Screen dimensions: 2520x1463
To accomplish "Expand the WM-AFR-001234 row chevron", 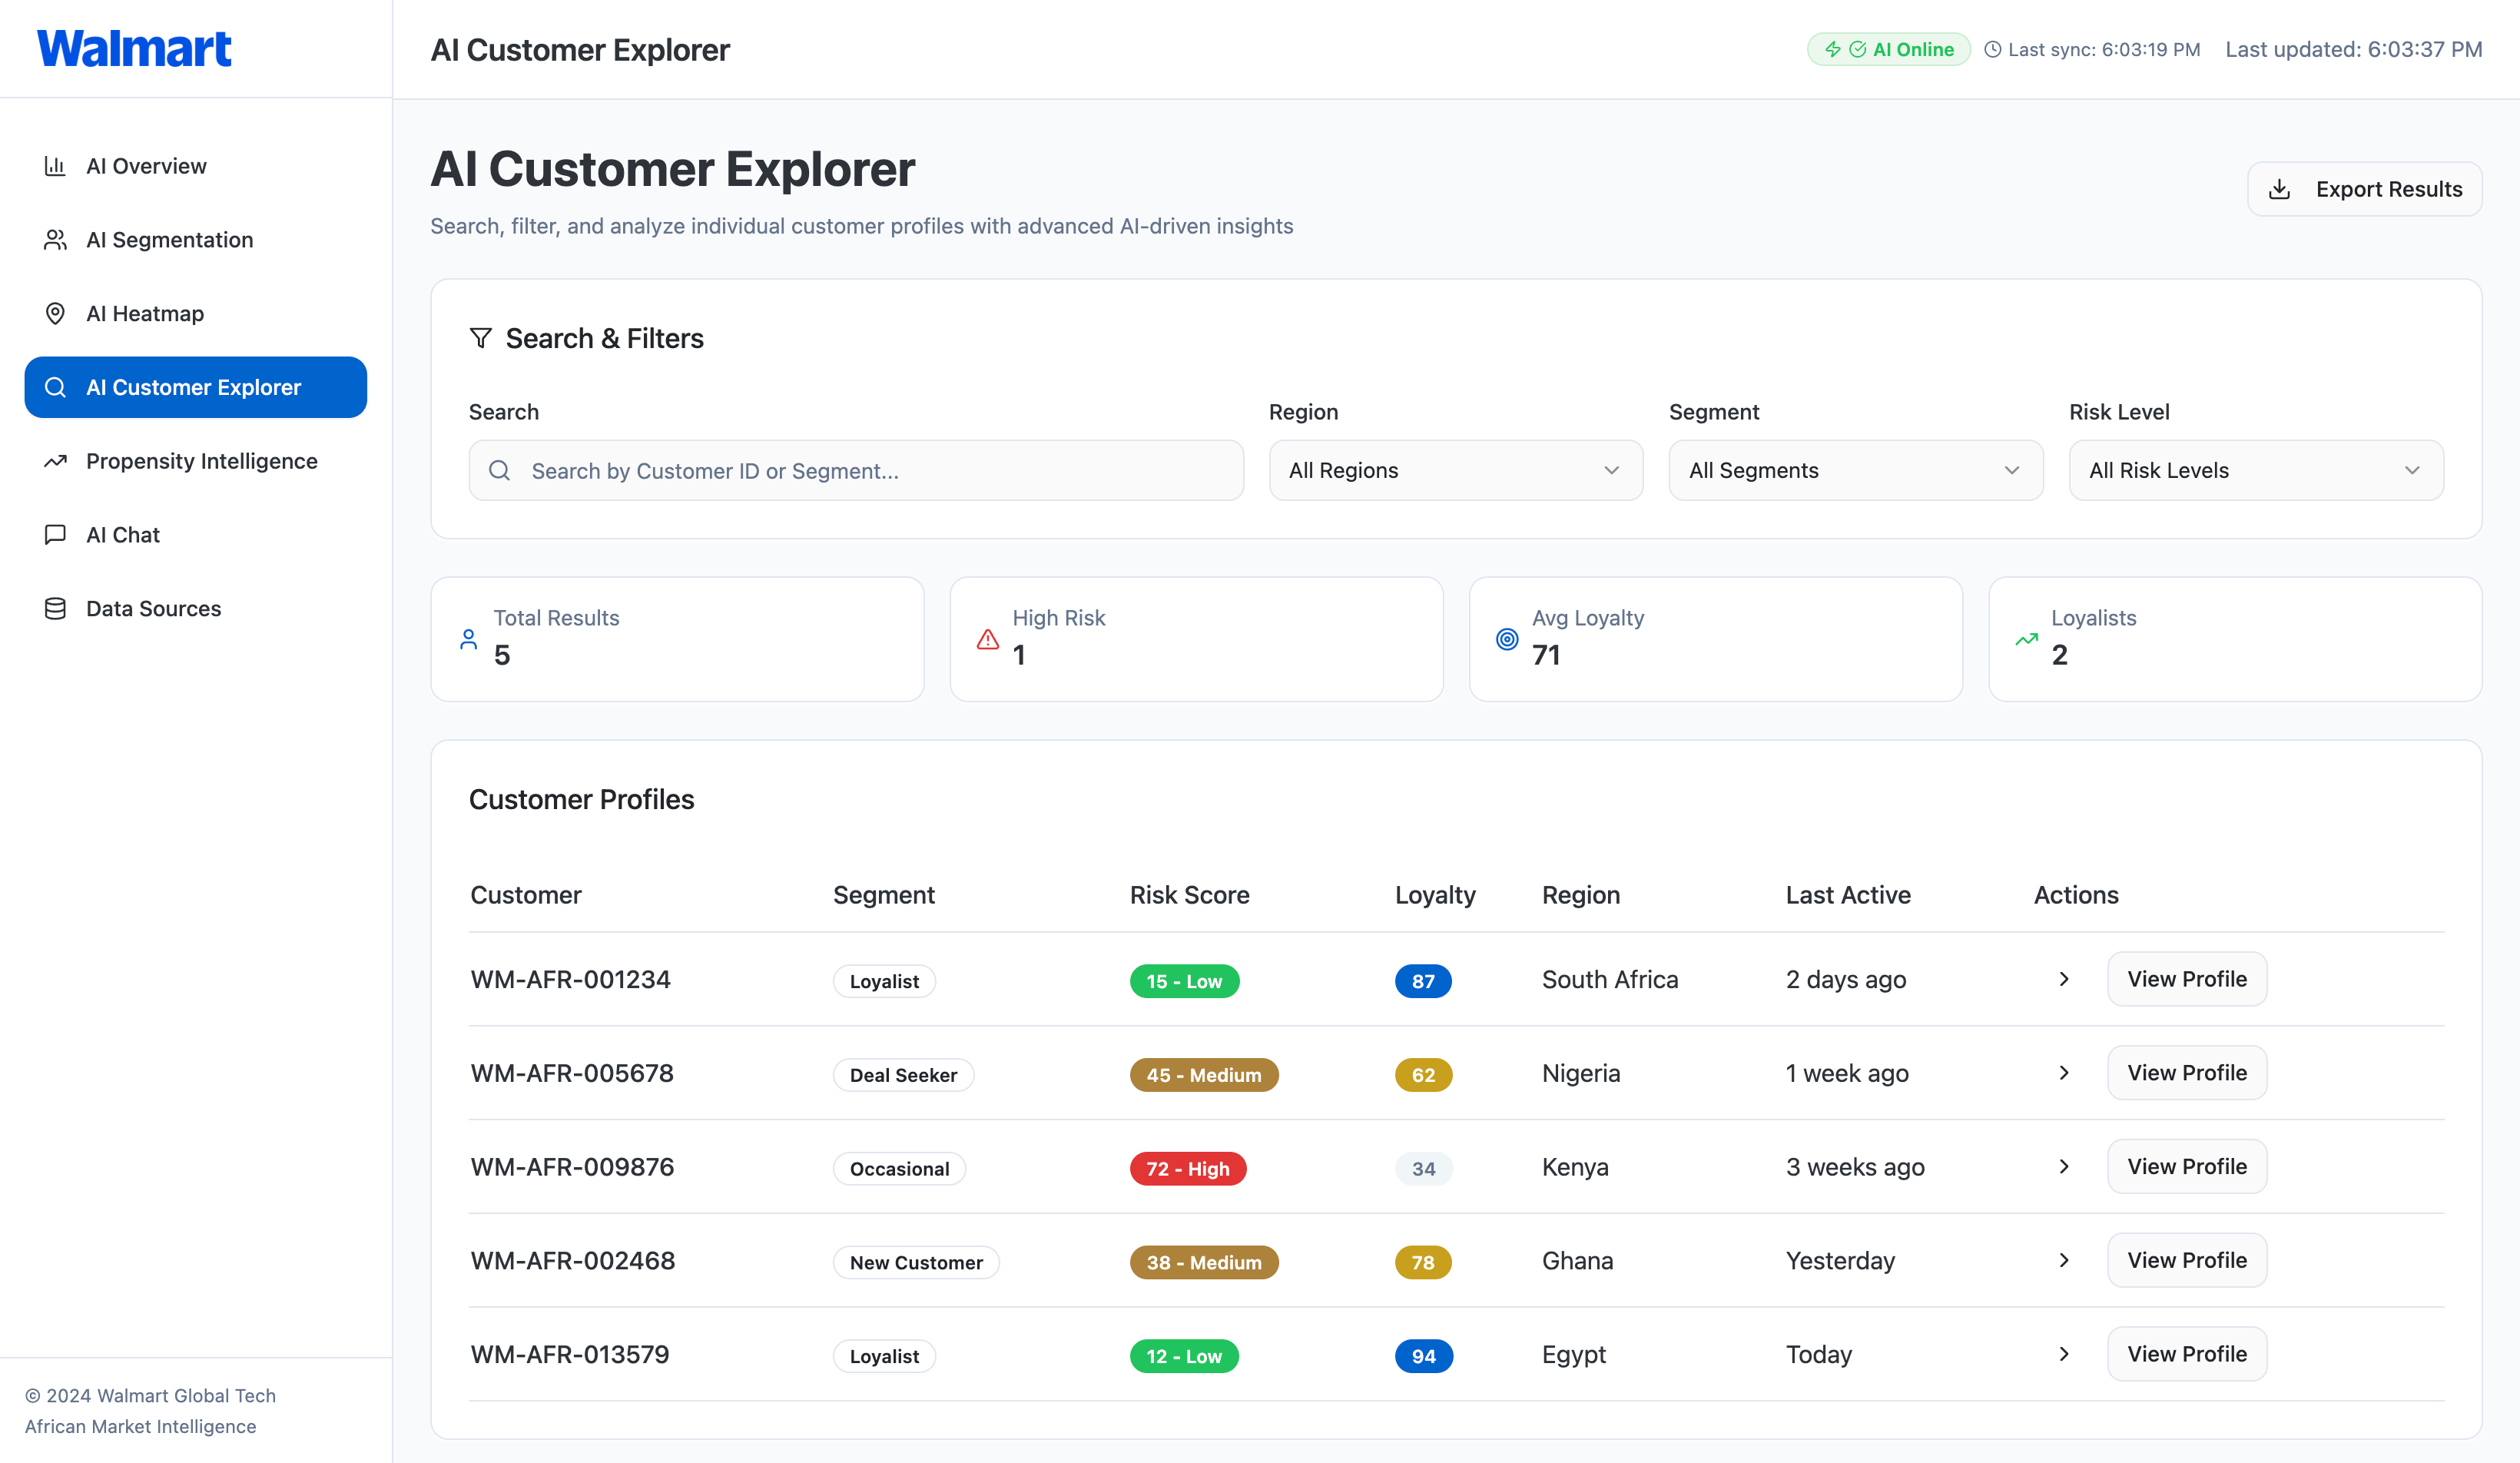I will tap(2064, 979).
